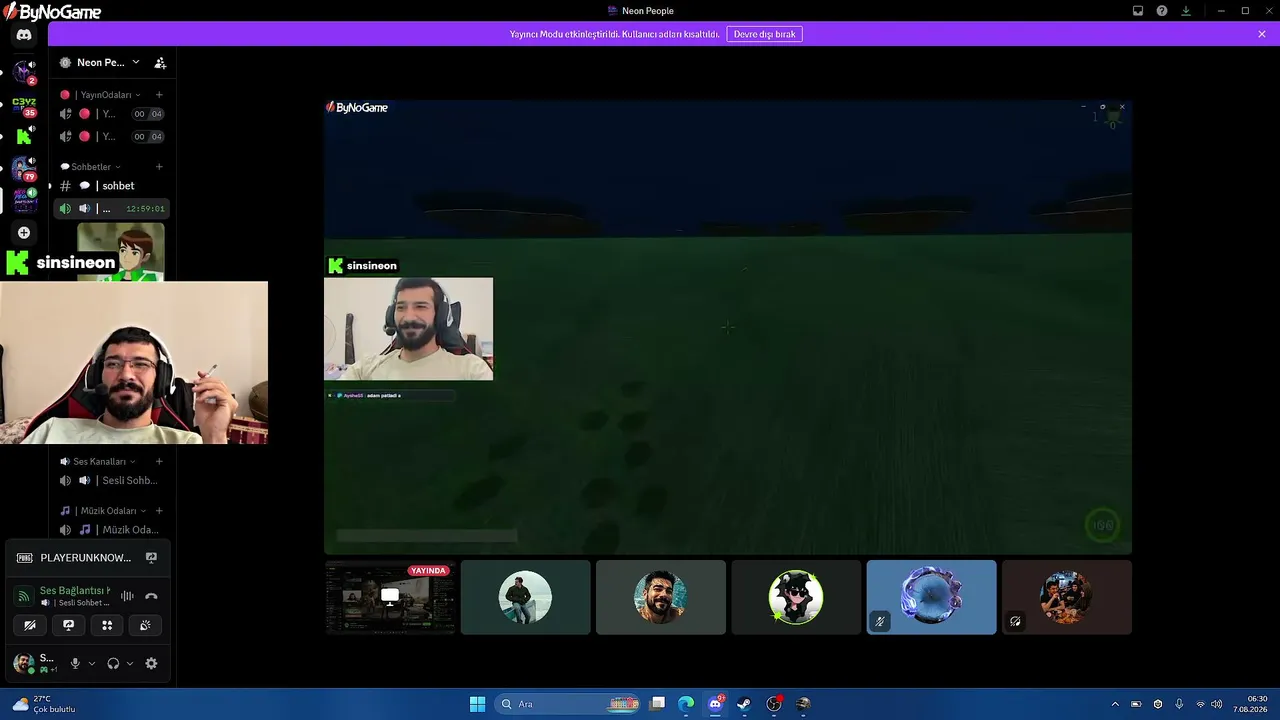Open Discord help icon

tap(1162, 11)
